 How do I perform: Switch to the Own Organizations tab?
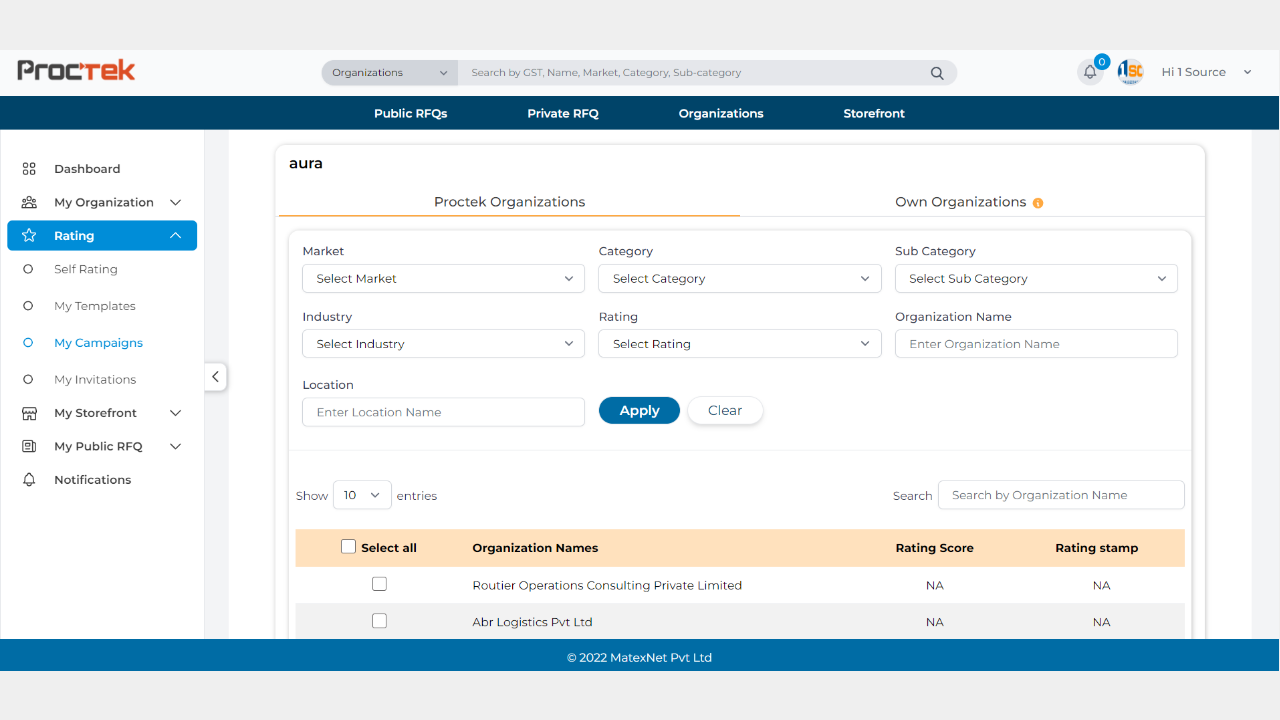tap(960, 202)
